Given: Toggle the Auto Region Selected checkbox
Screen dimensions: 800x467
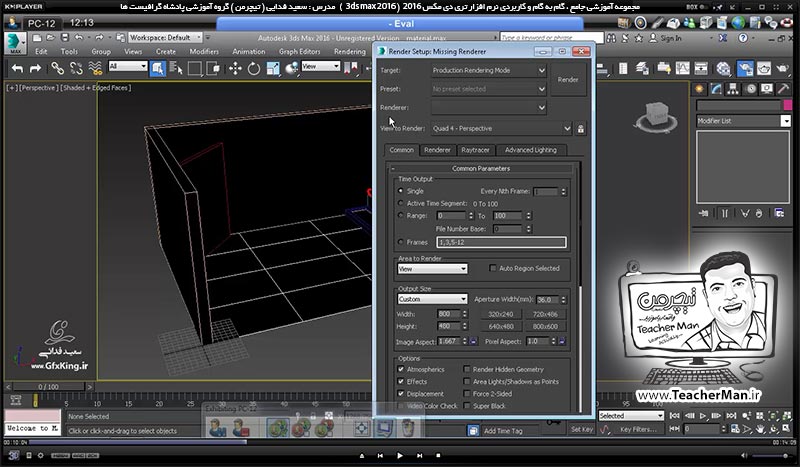Looking at the screenshot, I should tap(492, 268).
